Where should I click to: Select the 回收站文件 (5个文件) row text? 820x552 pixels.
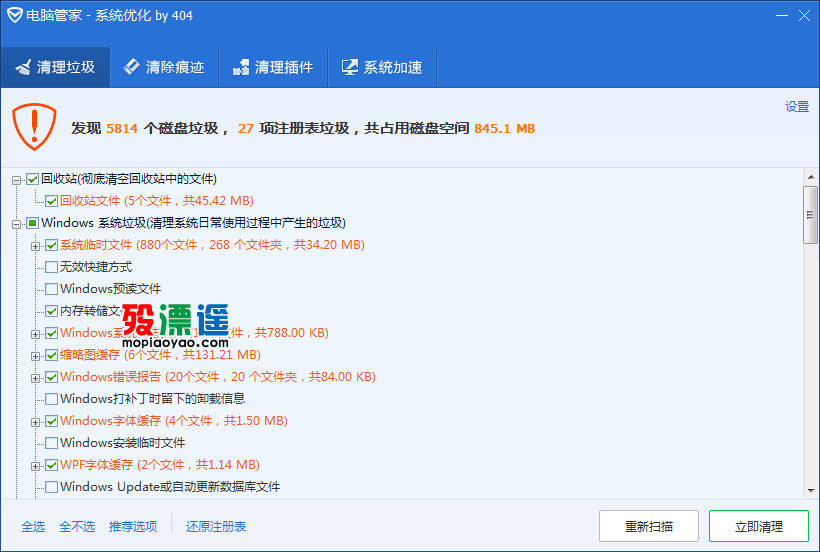click(157, 201)
